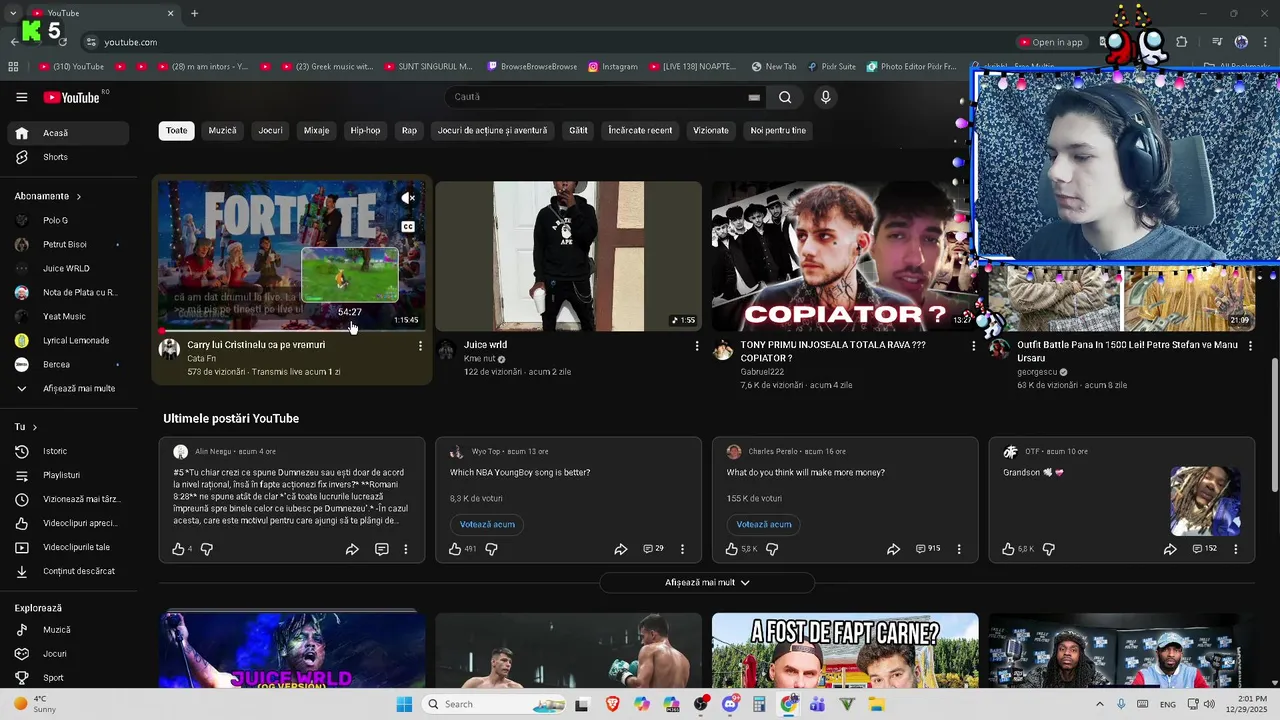1280x720 pixels.
Task: Open Videoclipuri apreciate in sidebar
Action: point(68,523)
